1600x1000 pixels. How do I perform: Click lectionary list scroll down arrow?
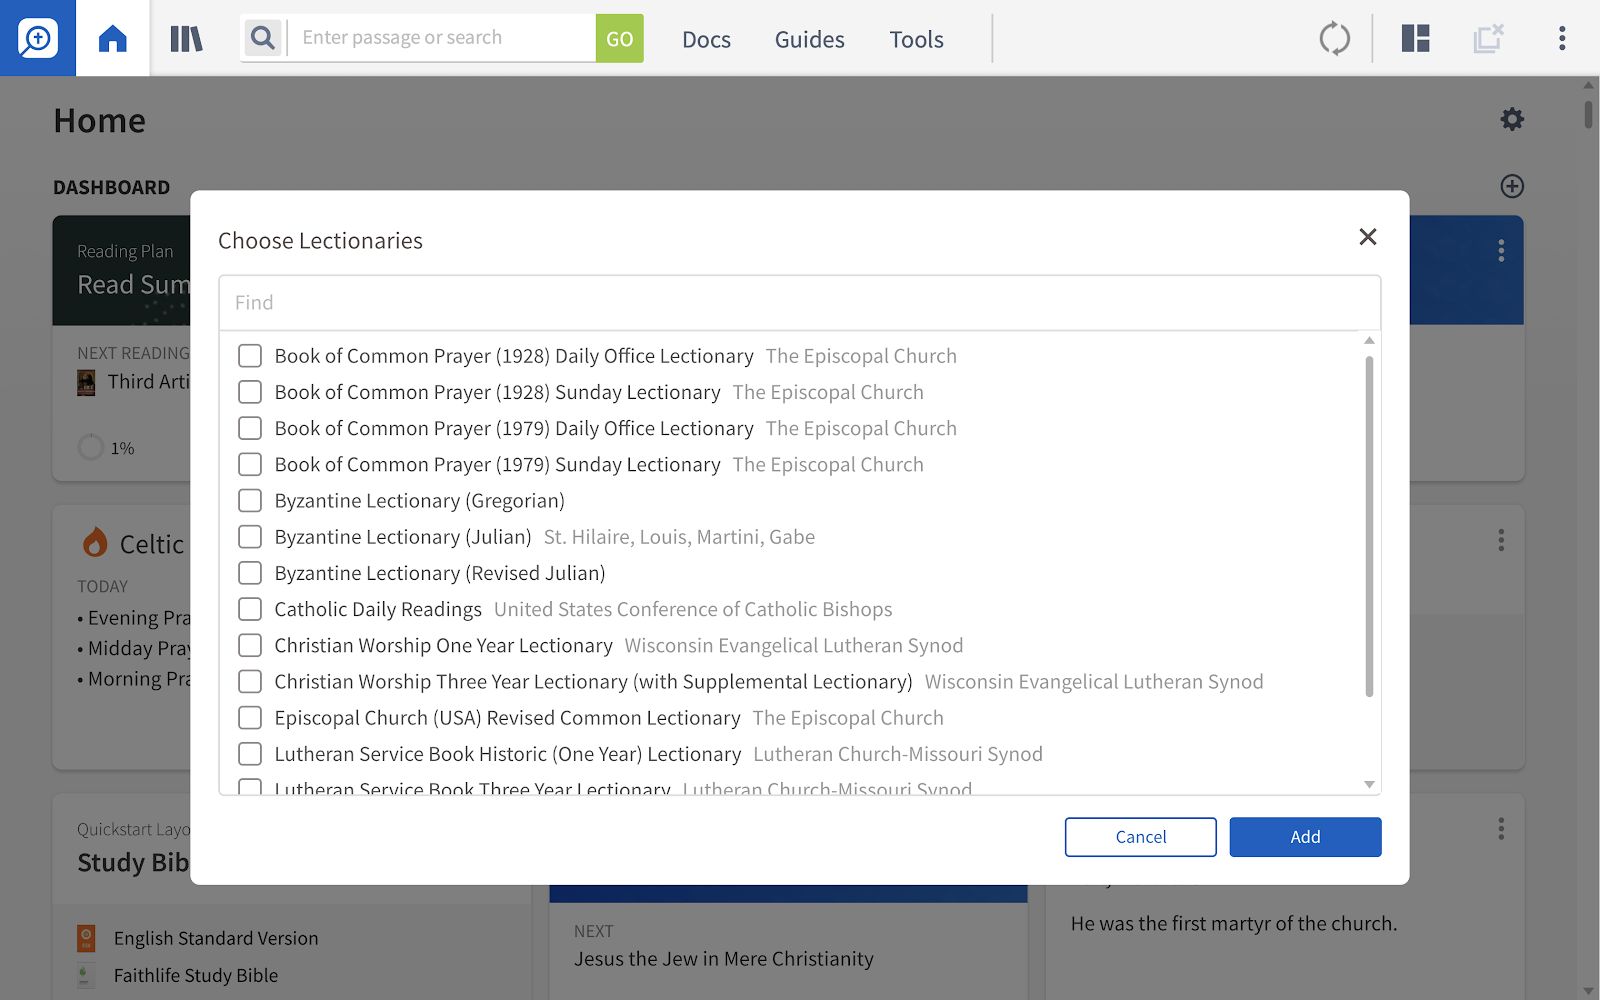[x=1369, y=785]
